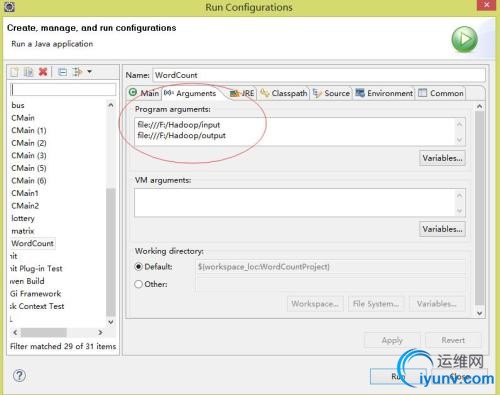Open the Common tab

coord(441,93)
